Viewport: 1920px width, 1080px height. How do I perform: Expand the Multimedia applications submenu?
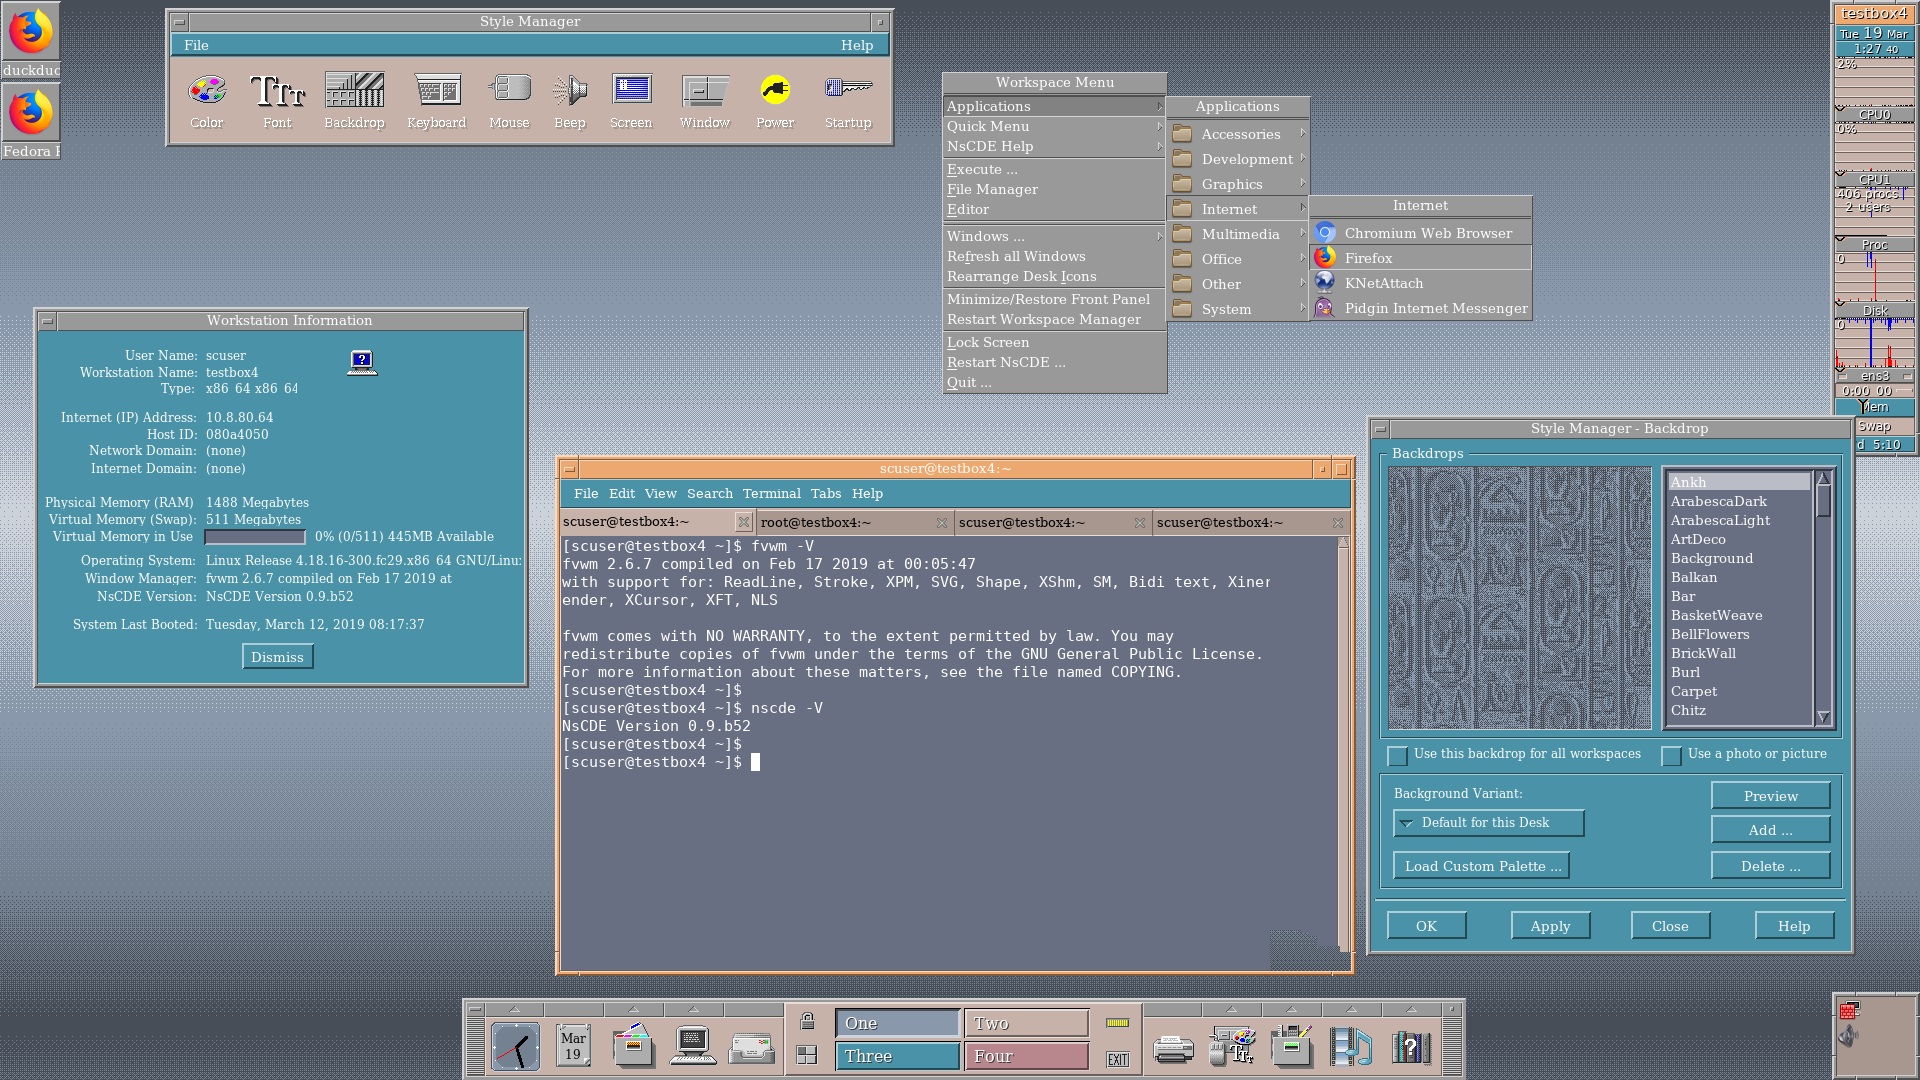click(x=1240, y=234)
